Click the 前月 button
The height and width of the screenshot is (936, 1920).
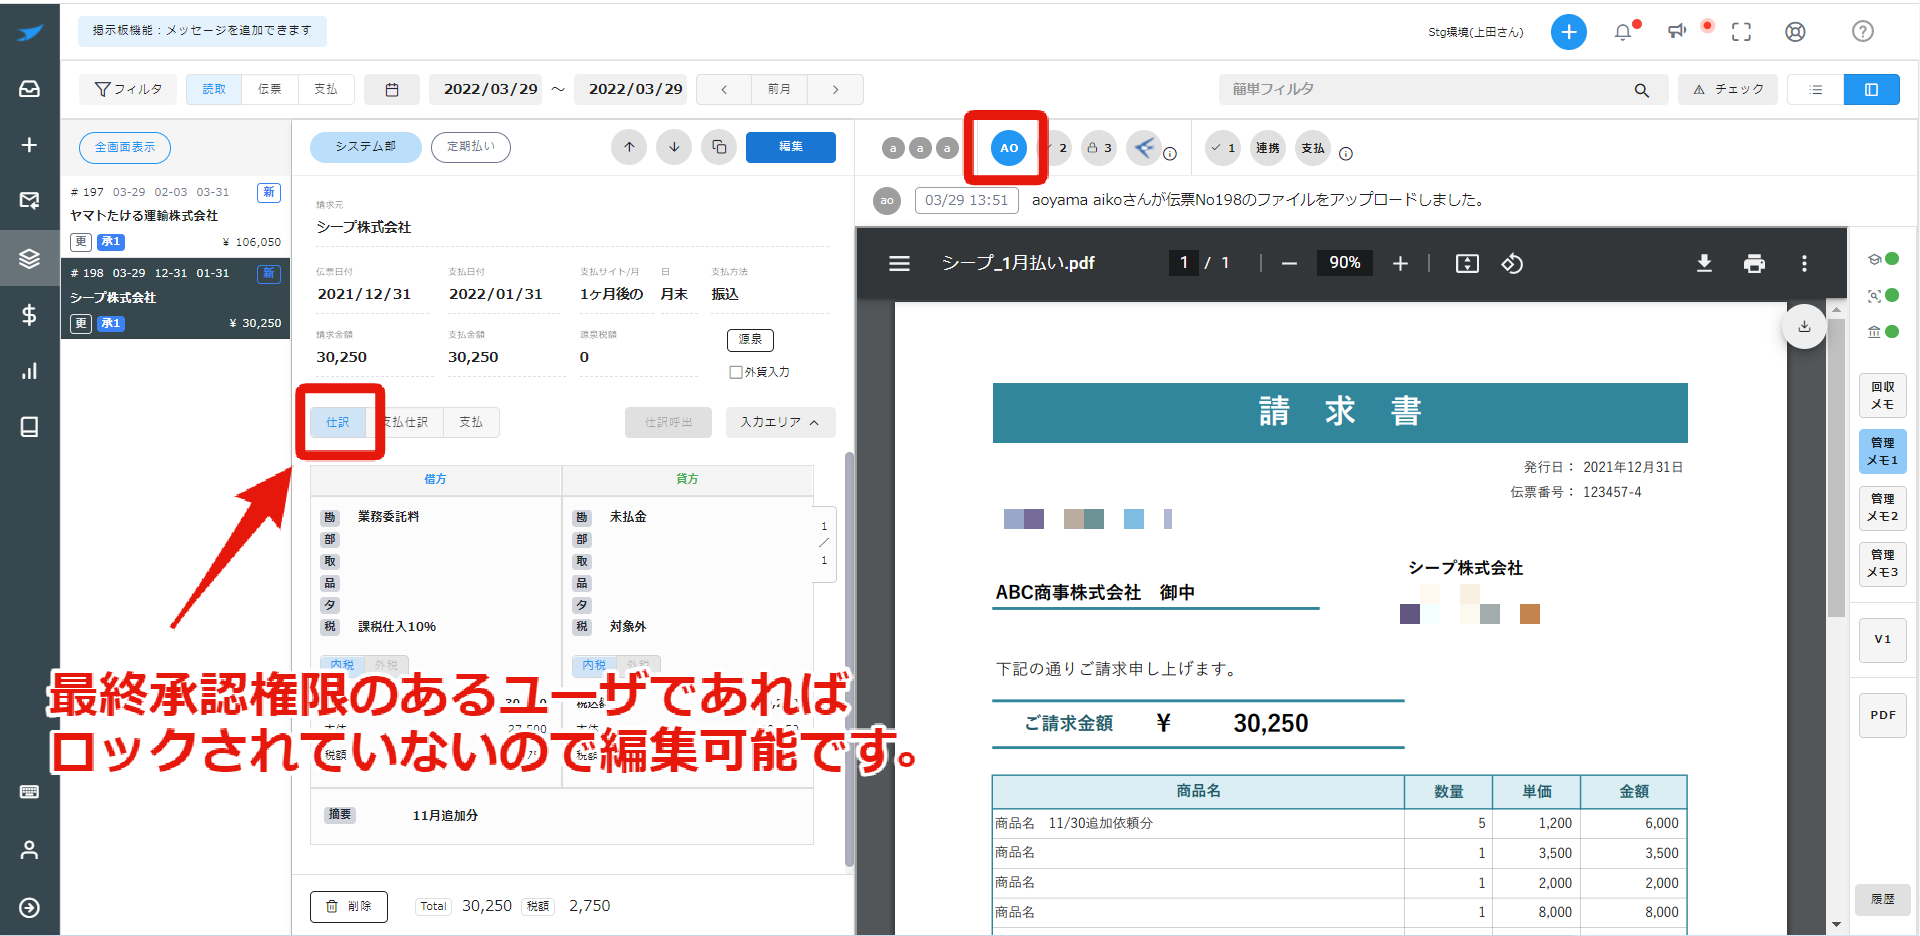(780, 90)
